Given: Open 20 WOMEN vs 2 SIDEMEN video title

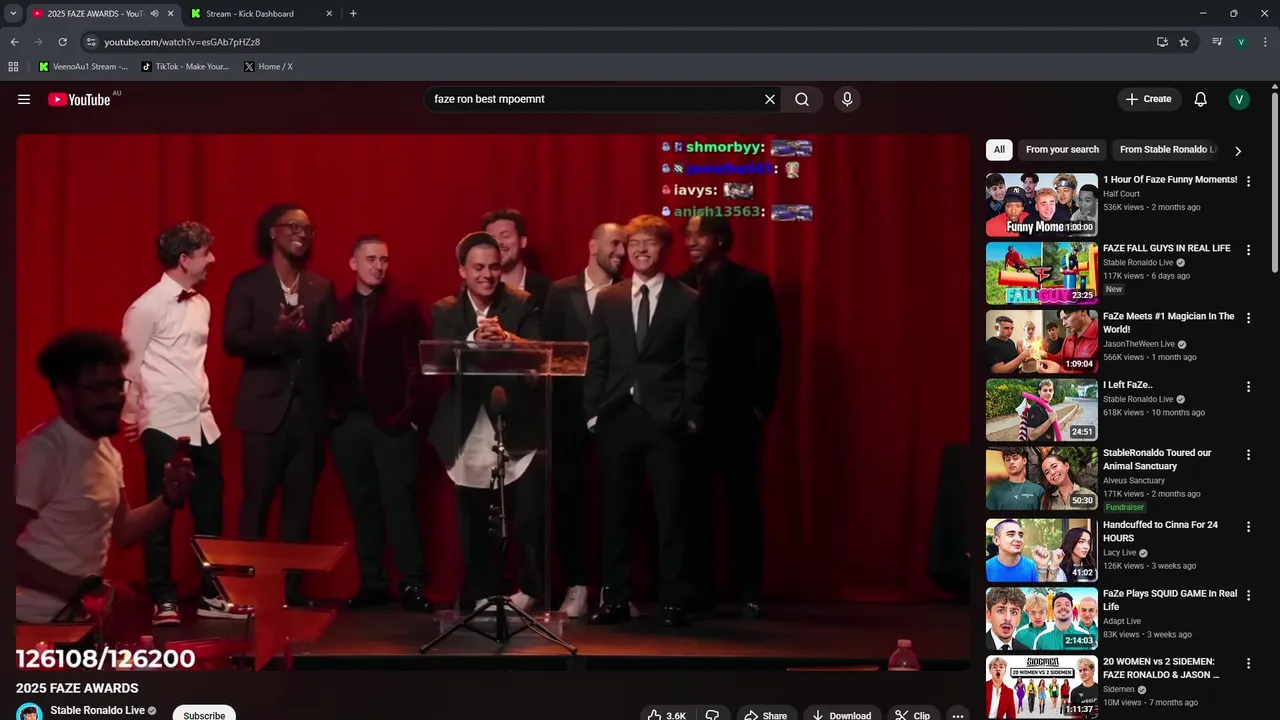Looking at the screenshot, I should (1161, 668).
